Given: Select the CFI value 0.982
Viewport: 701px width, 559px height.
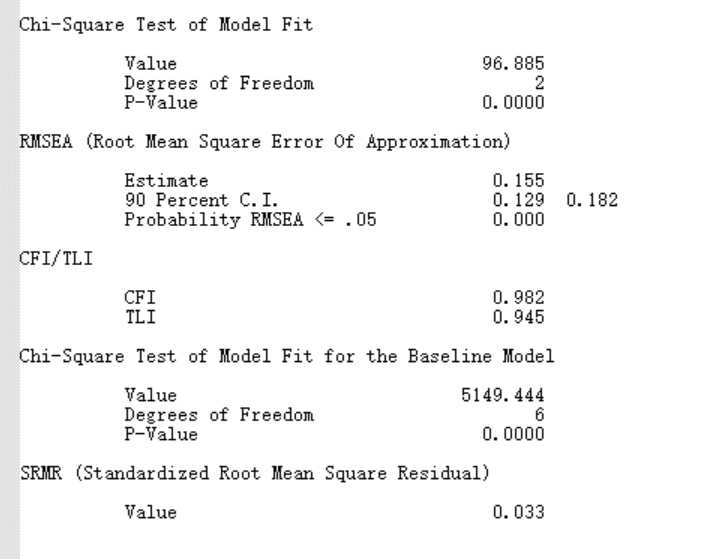Looking at the screenshot, I should [x=519, y=297].
